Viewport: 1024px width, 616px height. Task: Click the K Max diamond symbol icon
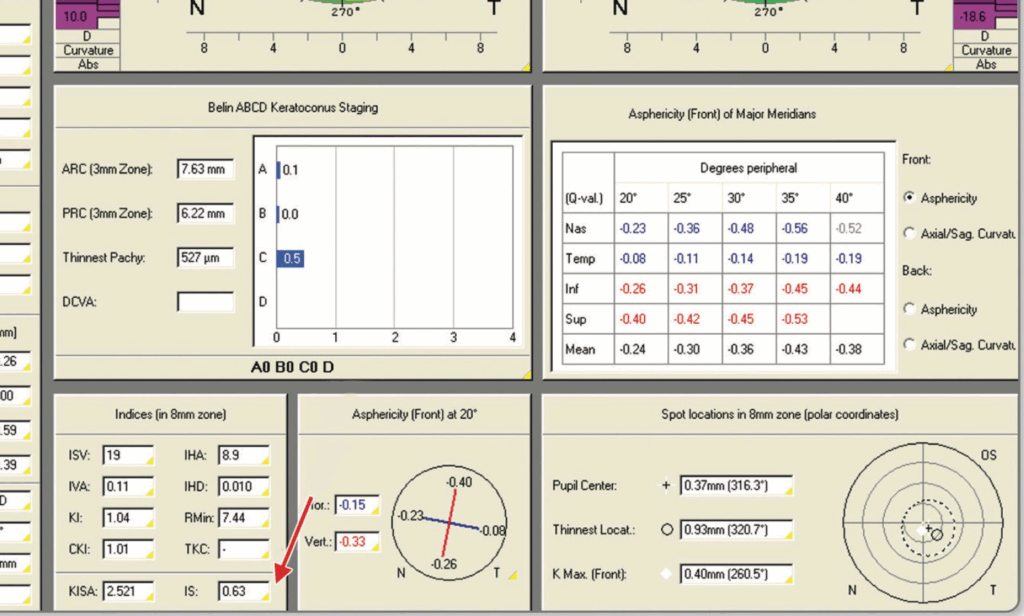(666, 574)
